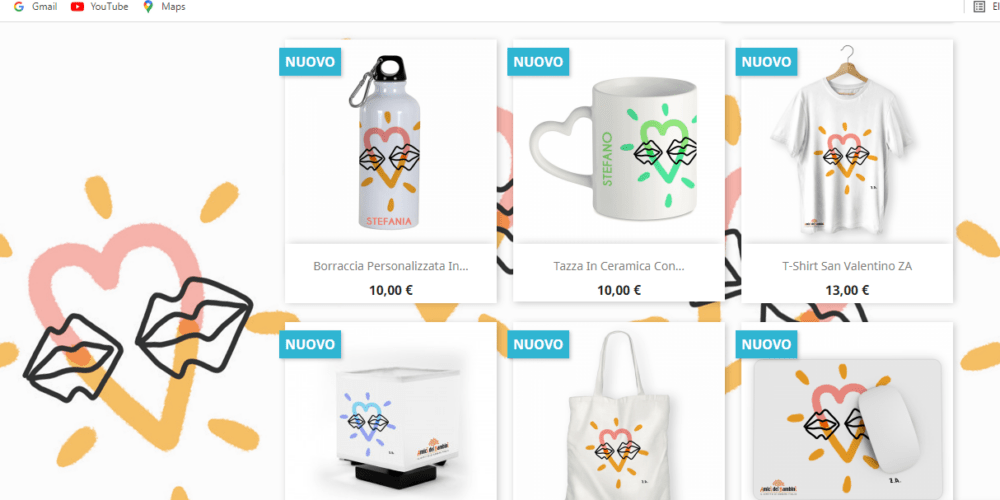View the white T-shirt product image
The height and width of the screenshot is (500, 1000).
847,142
